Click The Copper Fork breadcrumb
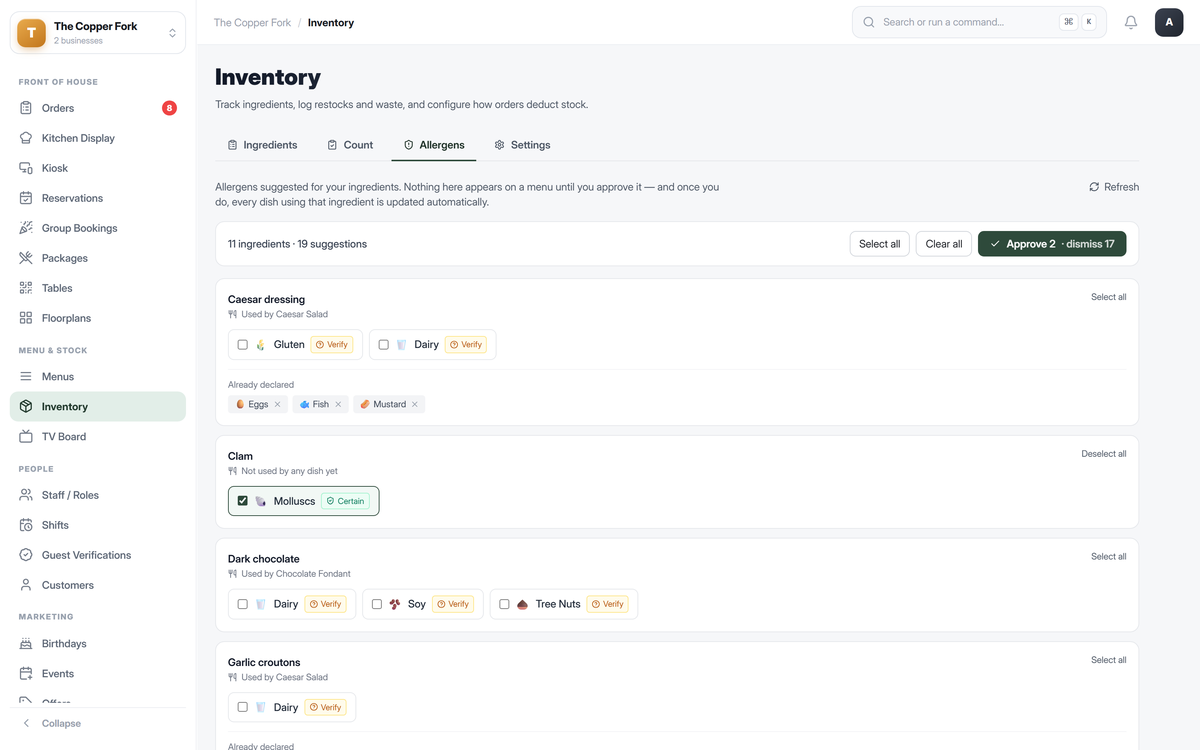This screenshot has height=750, width=1200. 253,23
